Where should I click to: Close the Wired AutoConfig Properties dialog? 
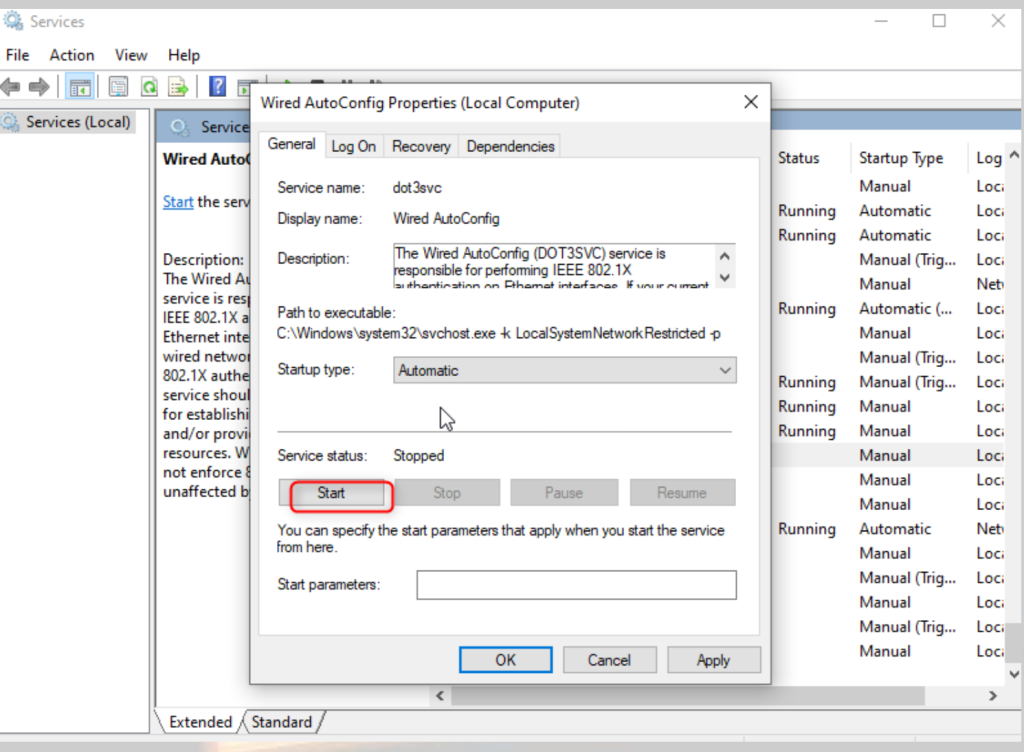click(x=750, y=102)
